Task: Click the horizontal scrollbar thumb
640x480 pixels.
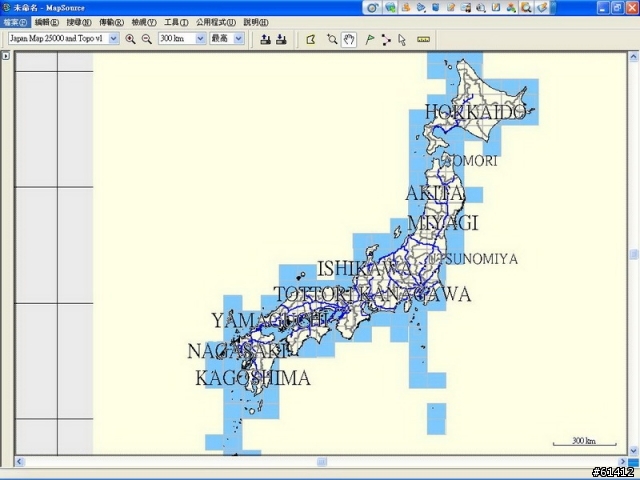Action: click(x=322, y=462)
